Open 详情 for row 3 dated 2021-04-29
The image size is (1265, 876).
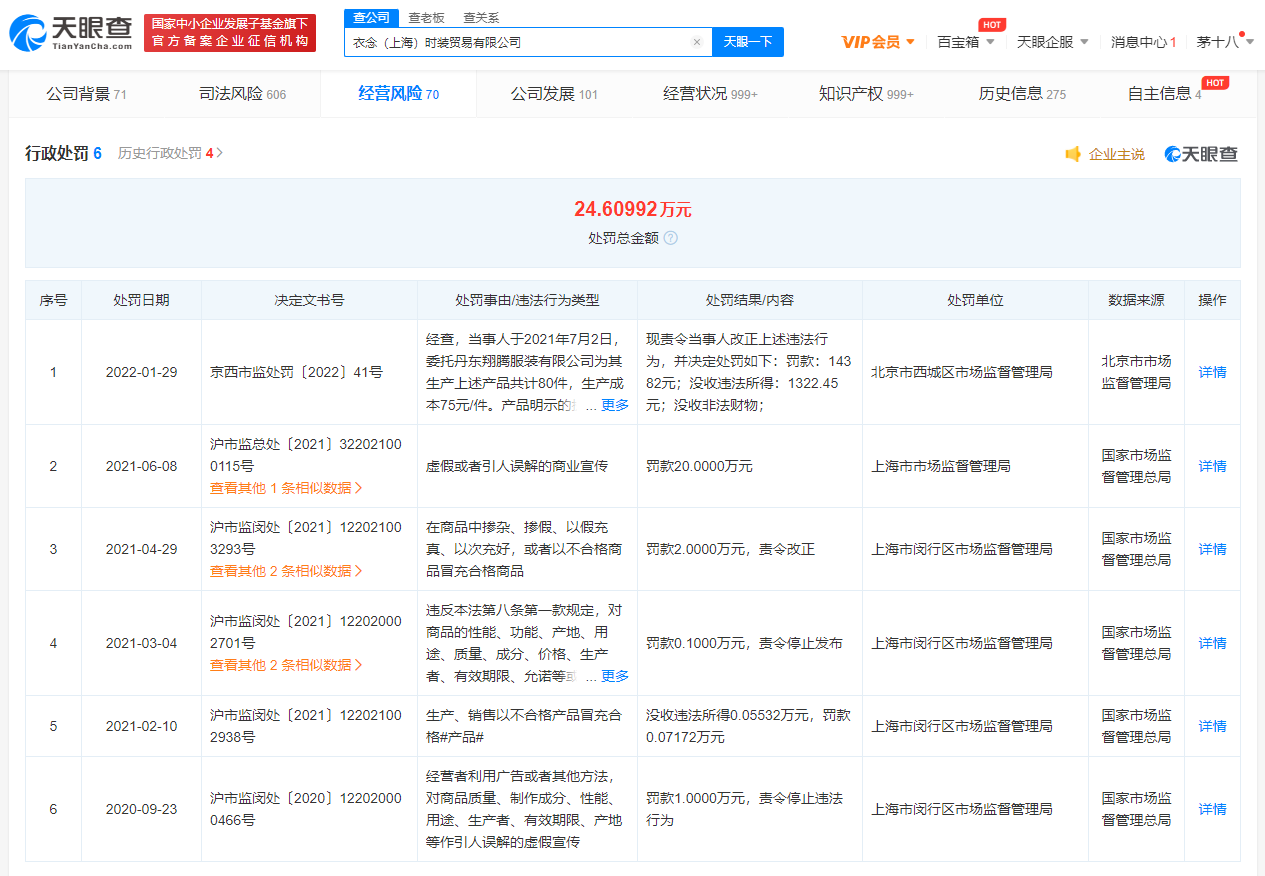click(1212, 549)
